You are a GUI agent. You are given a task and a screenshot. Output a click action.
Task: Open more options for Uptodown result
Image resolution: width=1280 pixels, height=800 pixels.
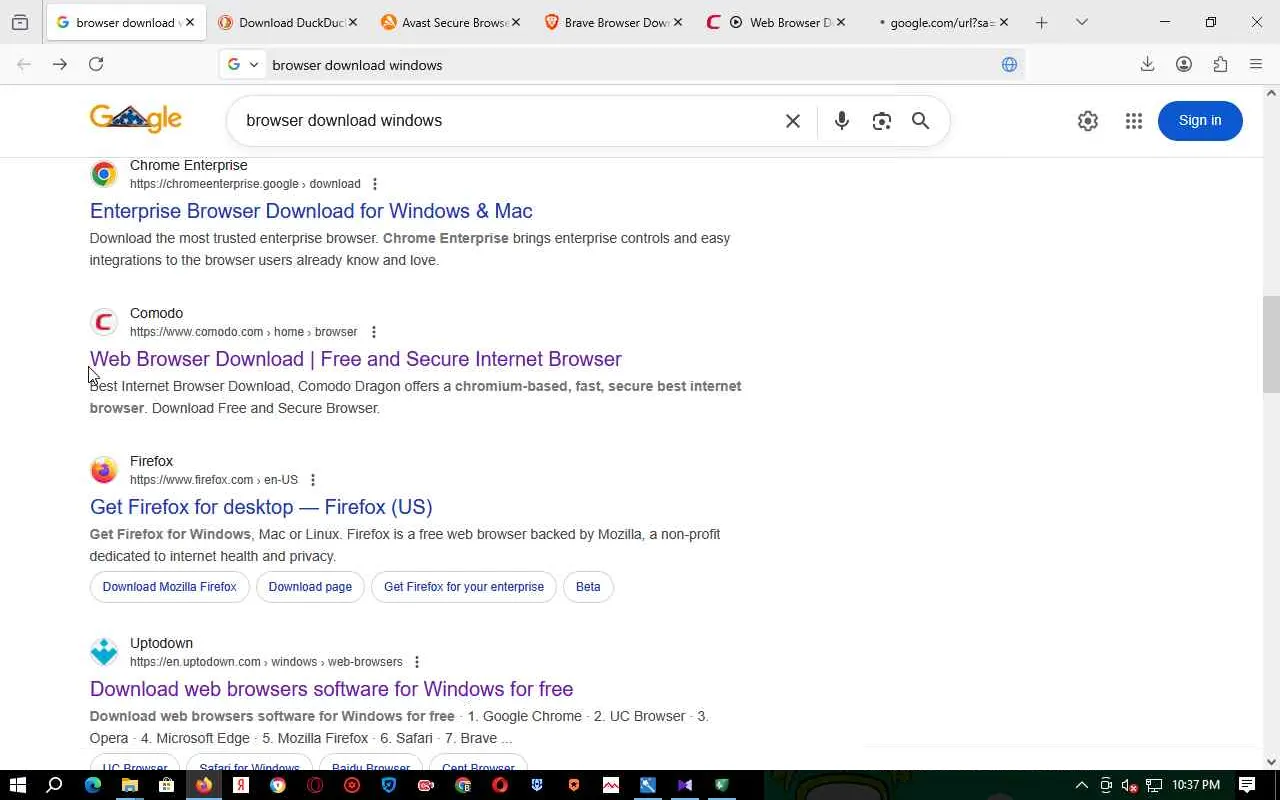point(417,662)
